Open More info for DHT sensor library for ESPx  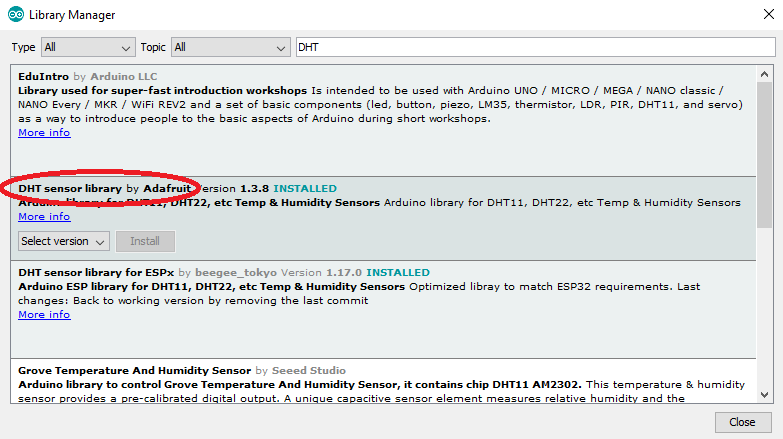tap(44, 314)
